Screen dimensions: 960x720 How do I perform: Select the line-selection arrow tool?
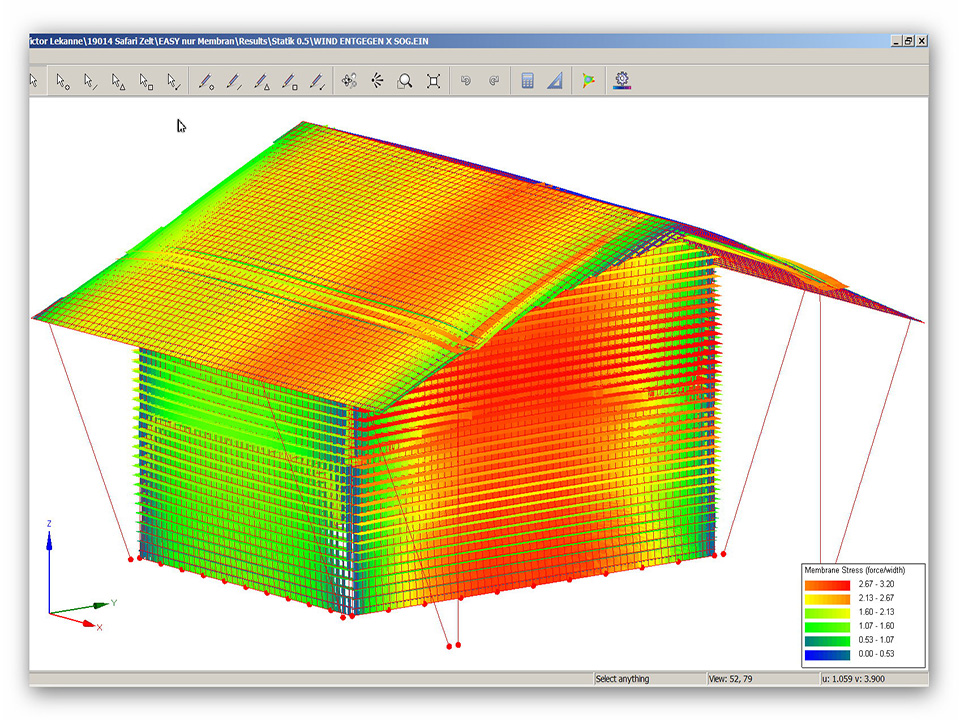(x=90, y=81)
